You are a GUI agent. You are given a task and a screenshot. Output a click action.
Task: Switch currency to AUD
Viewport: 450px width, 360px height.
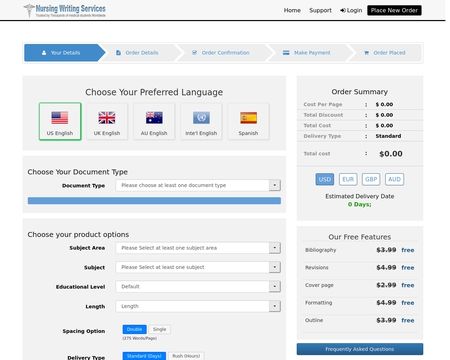[394, 179]
